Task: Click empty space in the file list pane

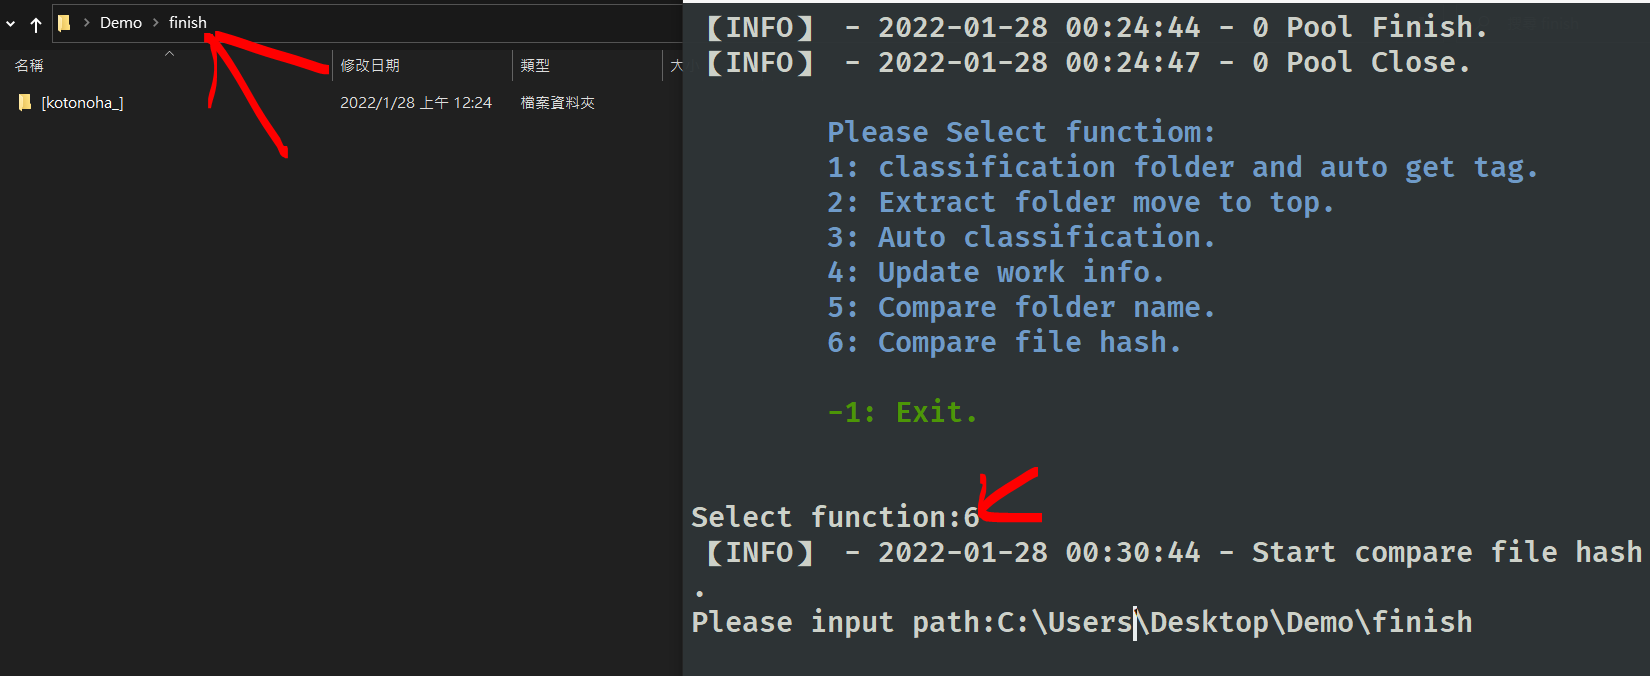Action: 340,400
